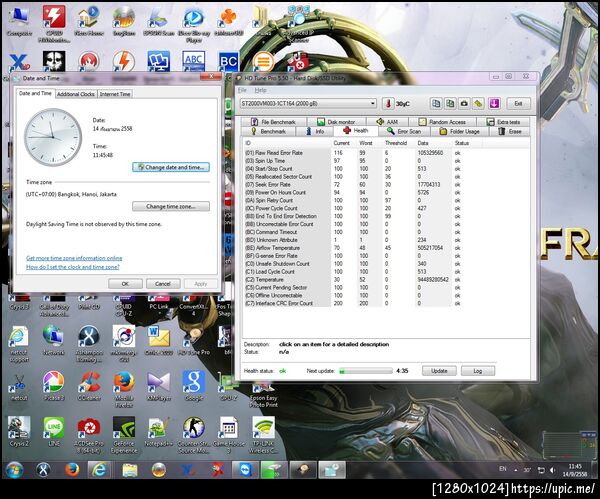This screenshot has height=499, width=600.
Task: Click the thermometer temperature icon in HD Tune
Action: pyautogui.click(x=388, y=104)
